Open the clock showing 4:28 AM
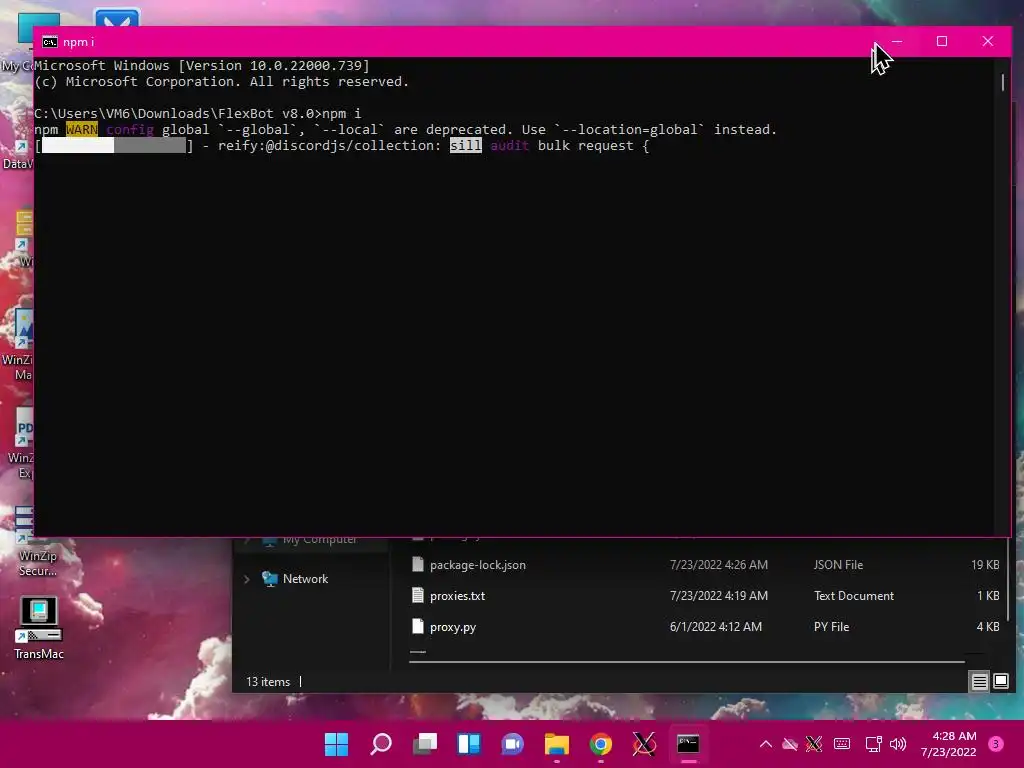Image resolution: width=1024 pixels, height=768 pixels. tap(948, 744)
